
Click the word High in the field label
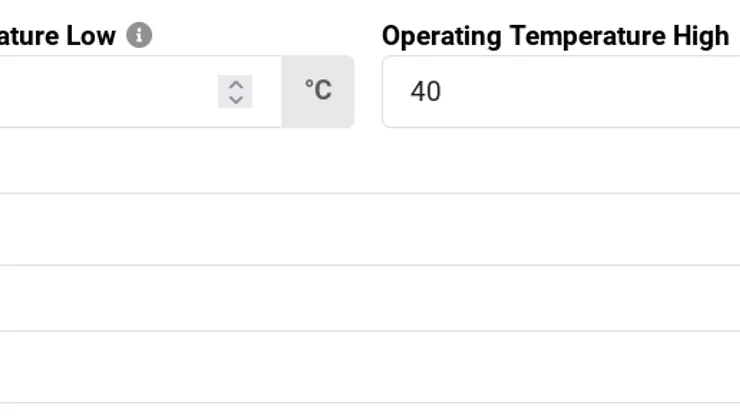701,36
